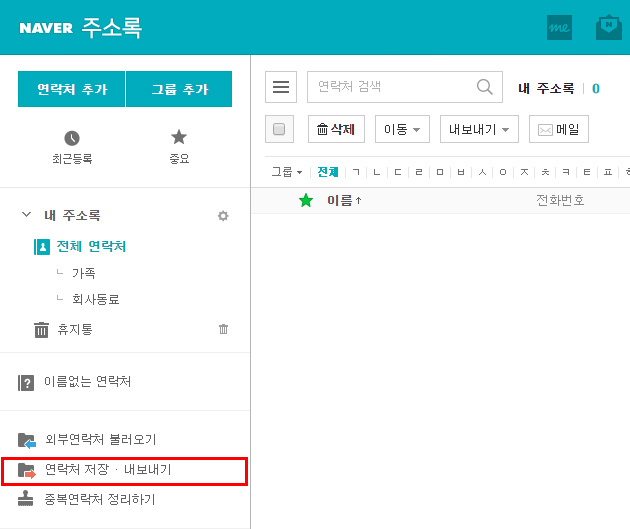Open the 그룹 filter dropdown
The image size is (630, 529).
(287, 172)
